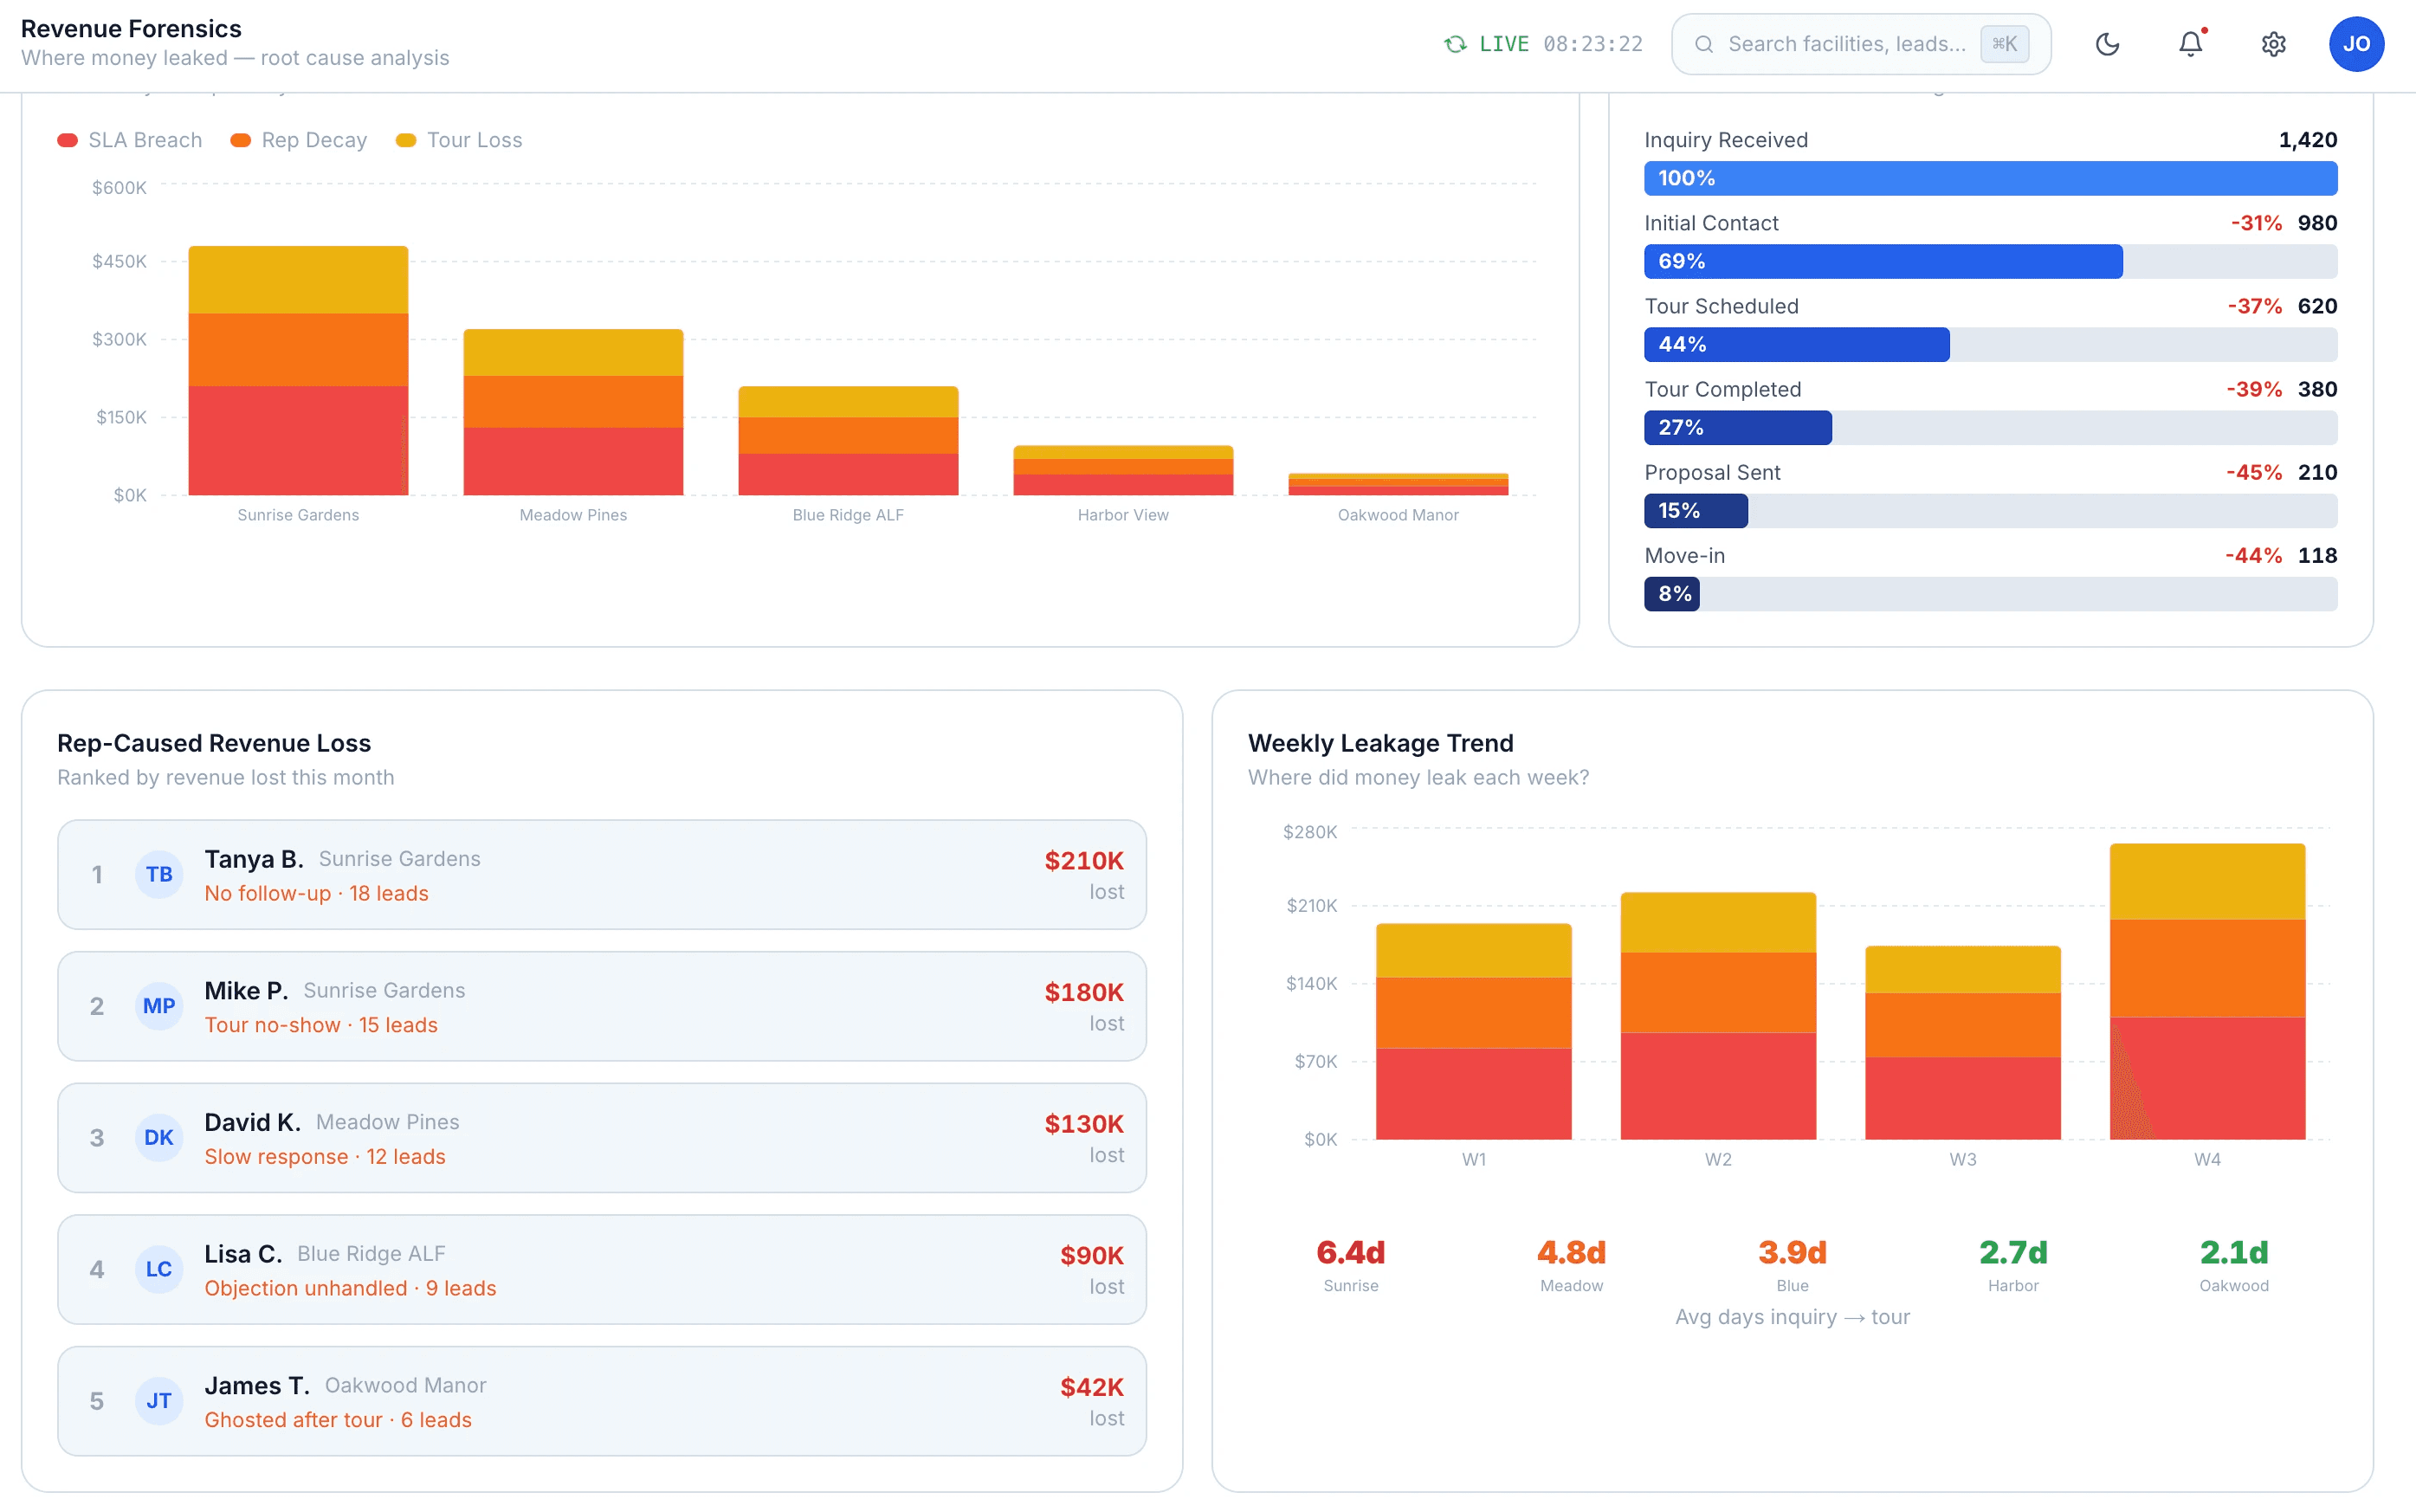Click the ⌘K shortcut badge
Viewport: 2416px width, 1512px height.
coord(2004,44)
